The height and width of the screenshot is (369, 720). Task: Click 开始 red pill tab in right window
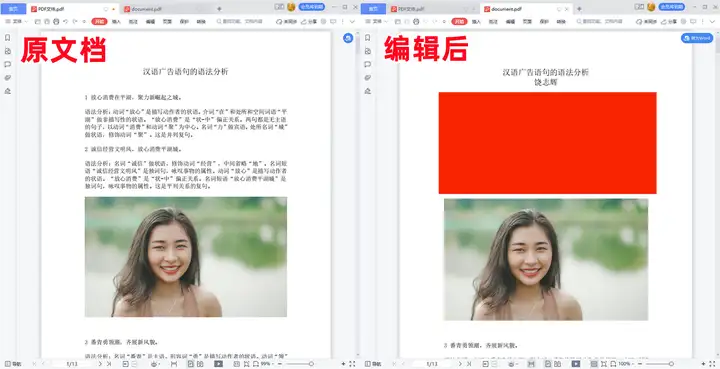coord(459,22)
